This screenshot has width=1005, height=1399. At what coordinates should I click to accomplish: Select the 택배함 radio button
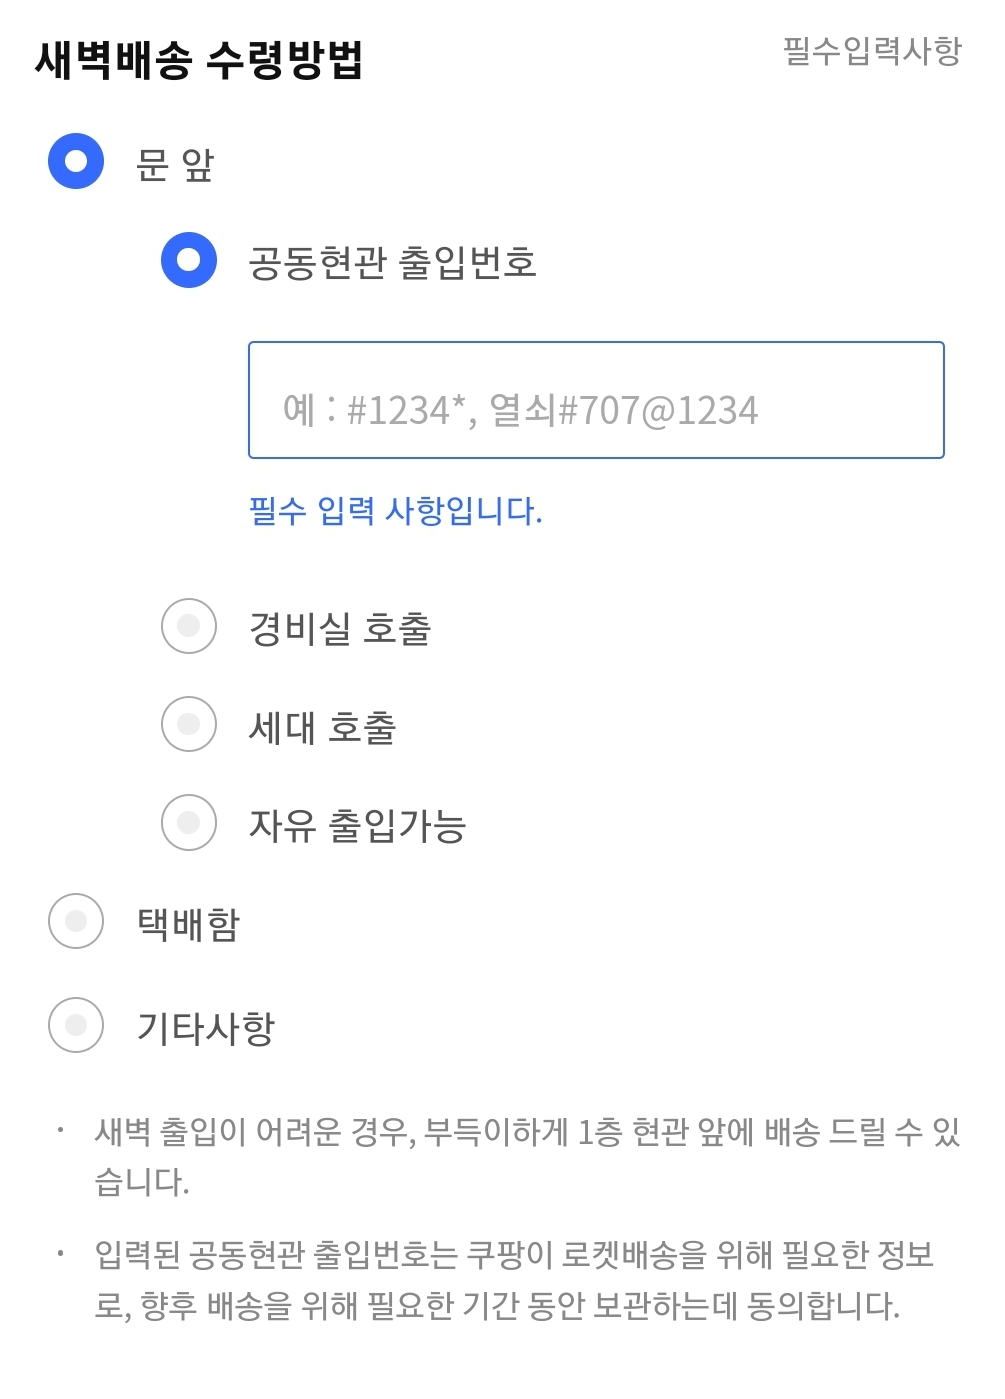coord(76,921)
